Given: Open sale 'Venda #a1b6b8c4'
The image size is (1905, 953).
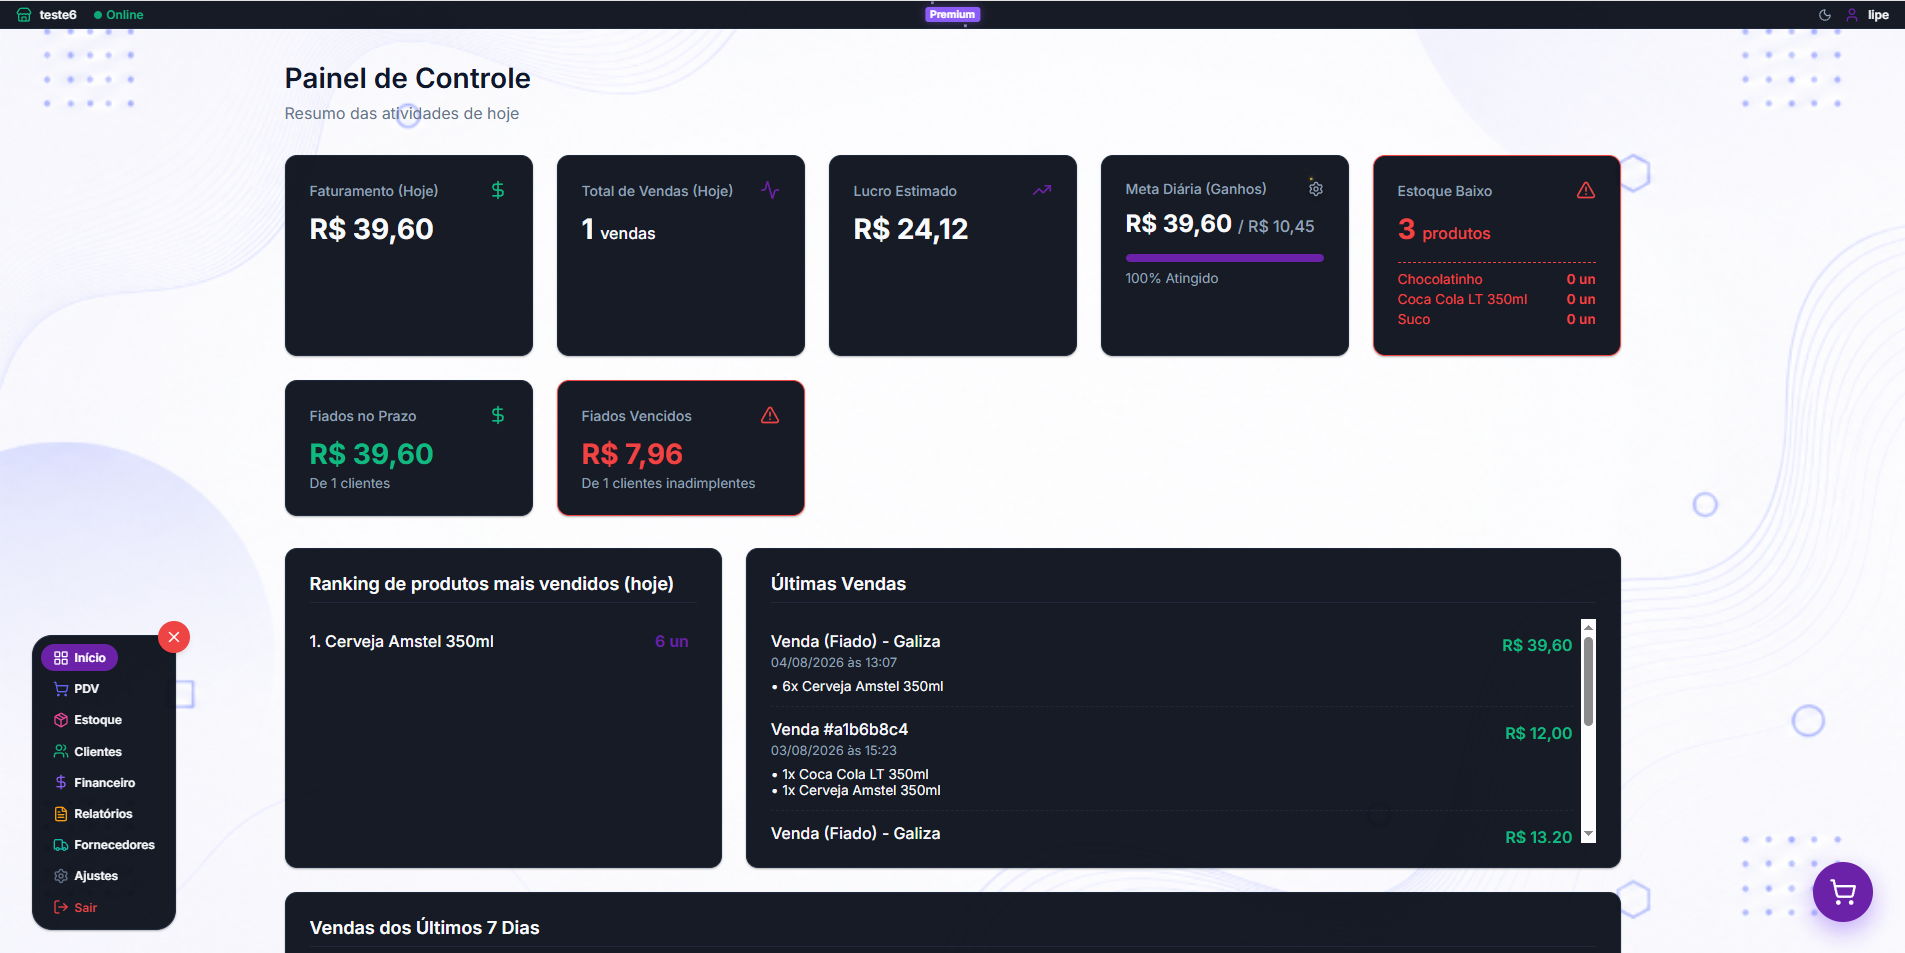Looking at the screenshot, I should (839, 729).
